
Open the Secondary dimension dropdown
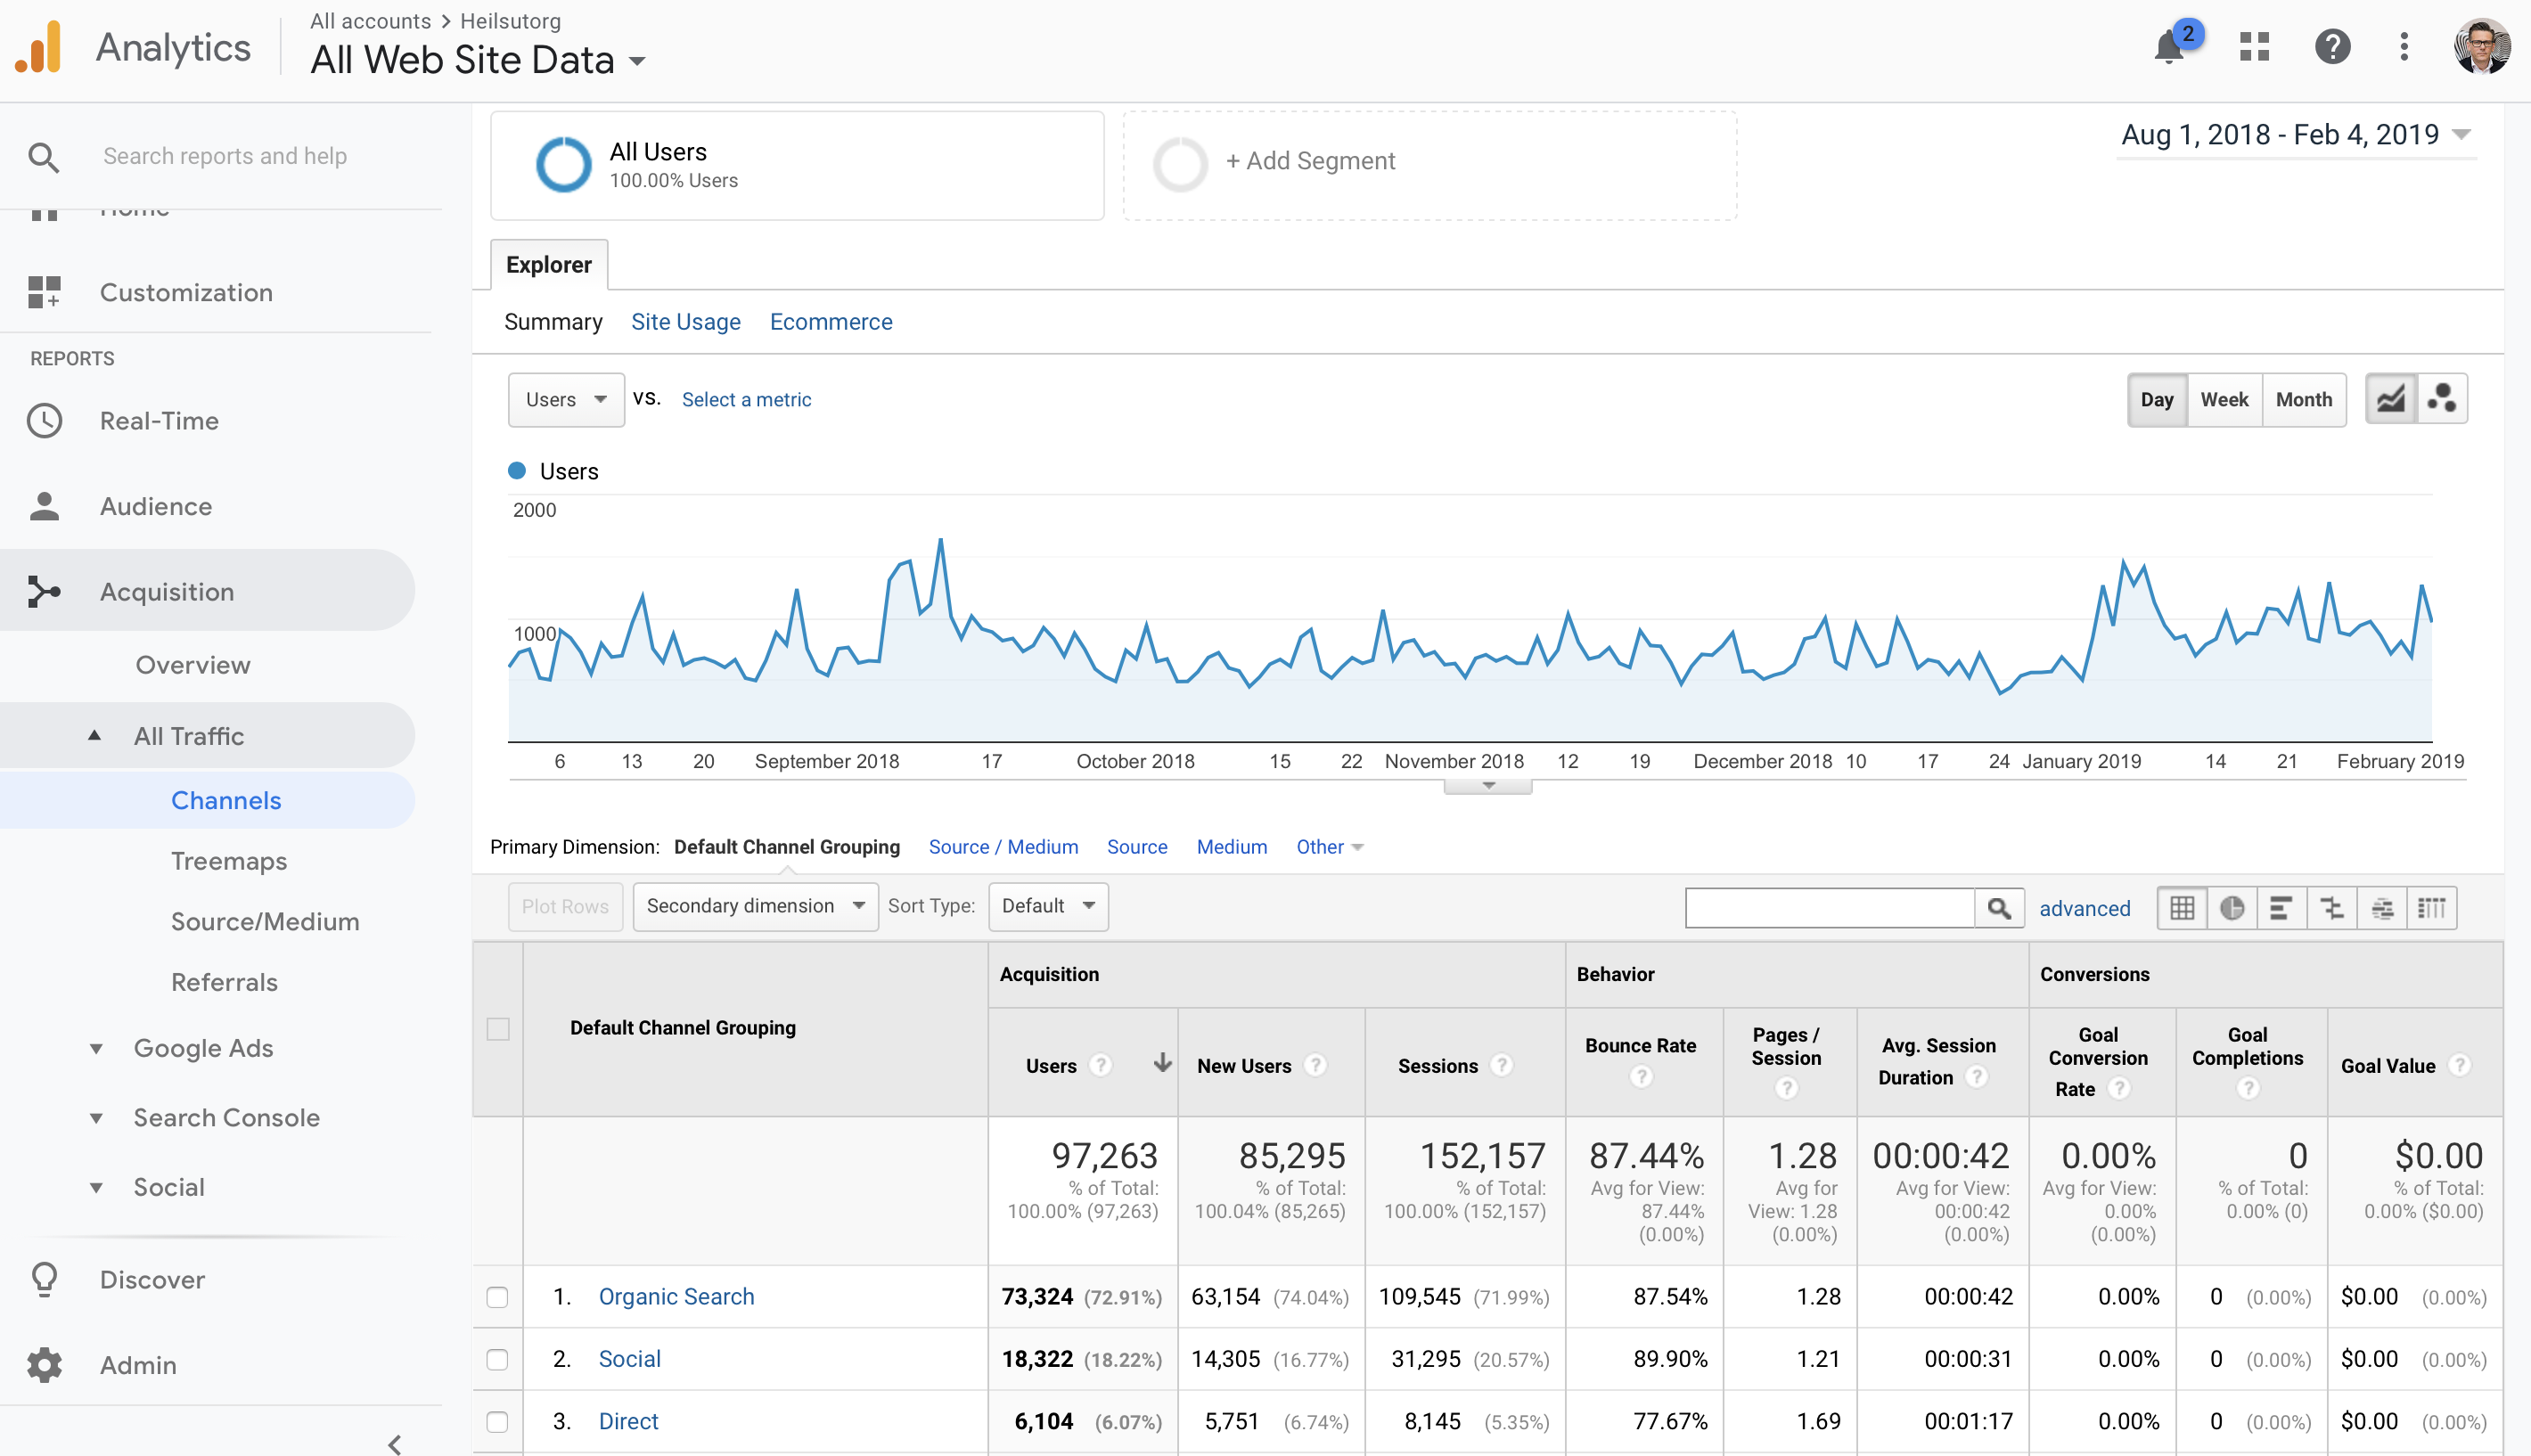pos(756,906)
